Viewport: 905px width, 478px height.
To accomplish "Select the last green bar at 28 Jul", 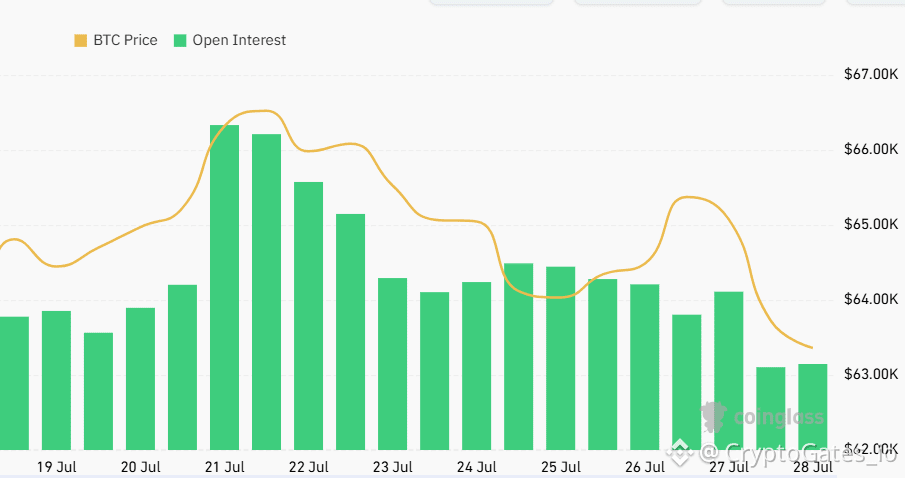I will pyautogui.click(x=813, y=407).
